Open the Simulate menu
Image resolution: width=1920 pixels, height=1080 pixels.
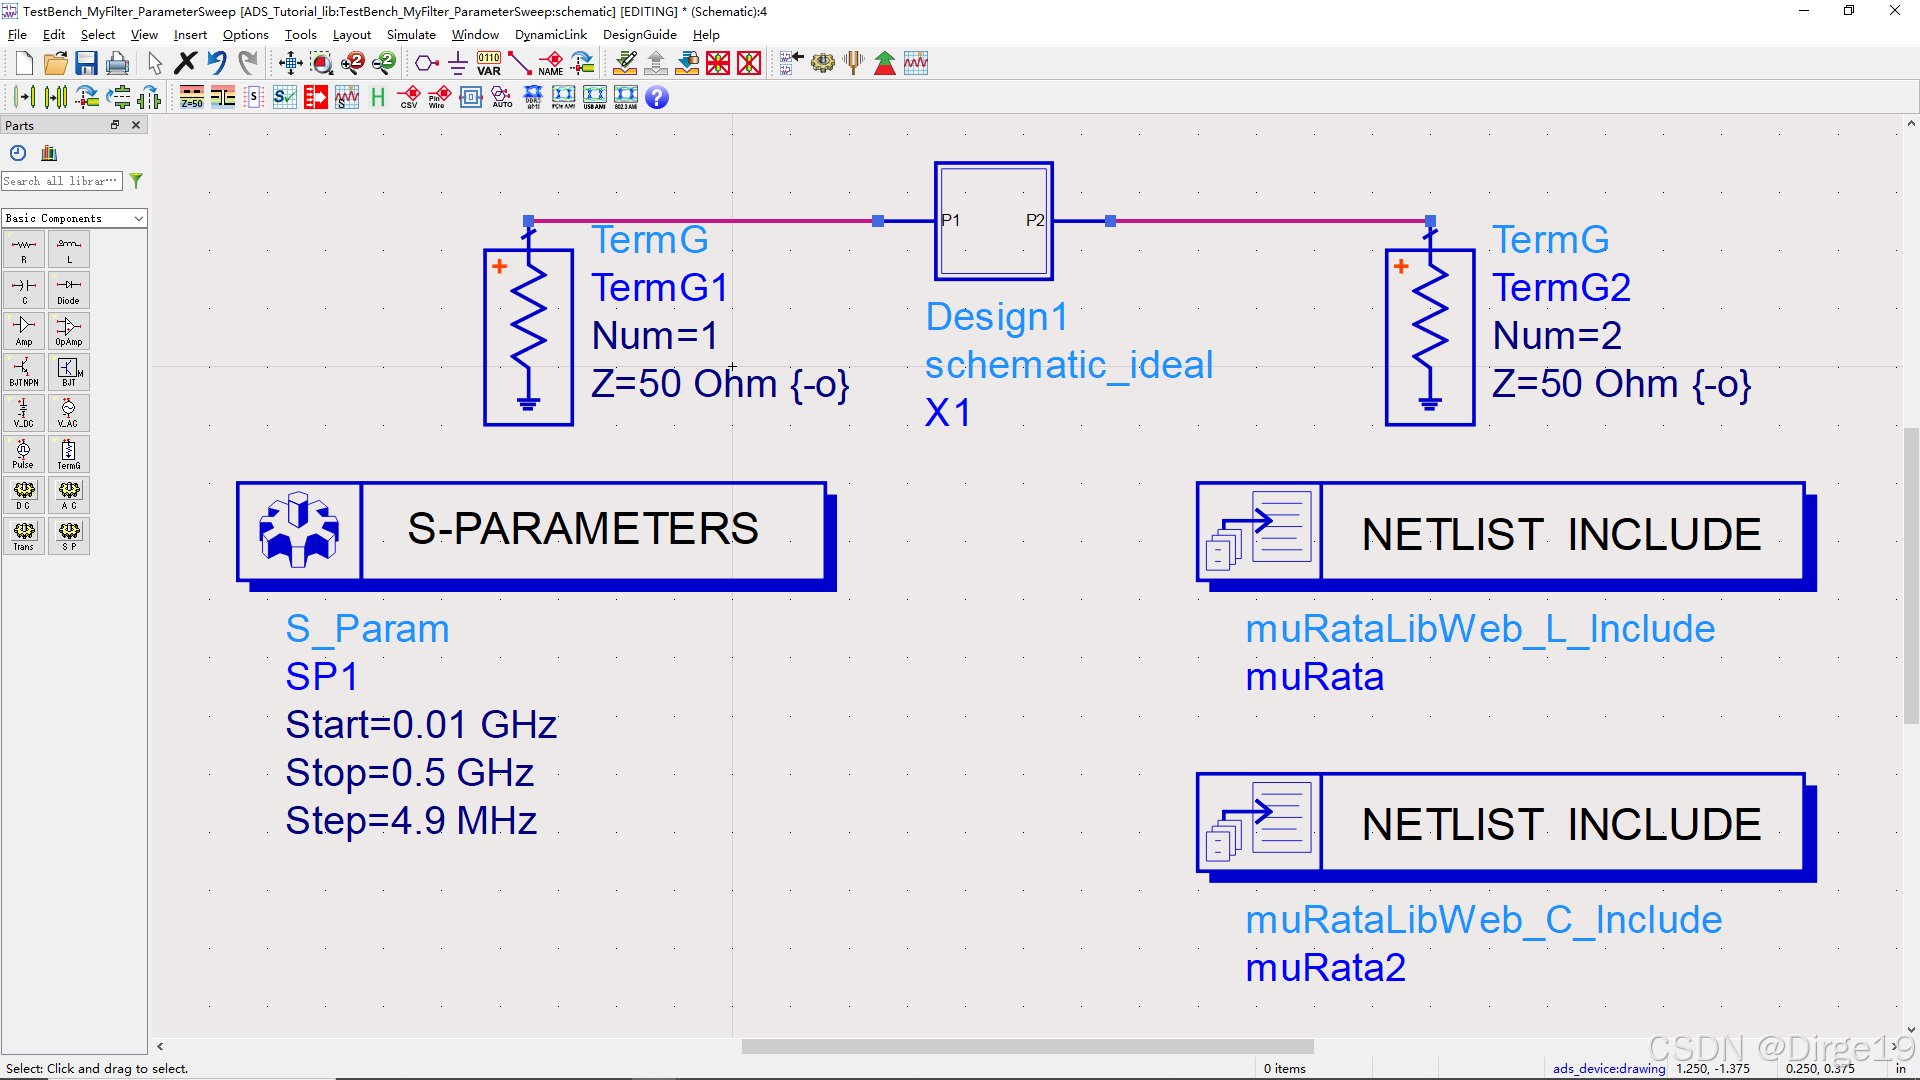tap(411, 34)
